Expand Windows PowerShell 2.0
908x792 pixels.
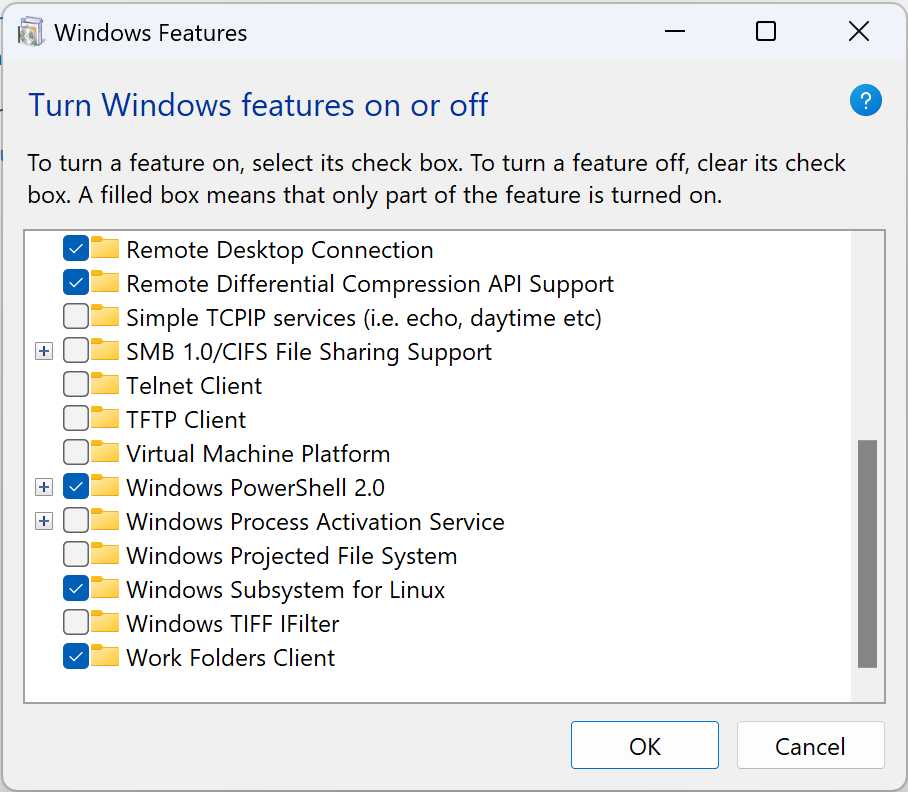coord(44,487)
